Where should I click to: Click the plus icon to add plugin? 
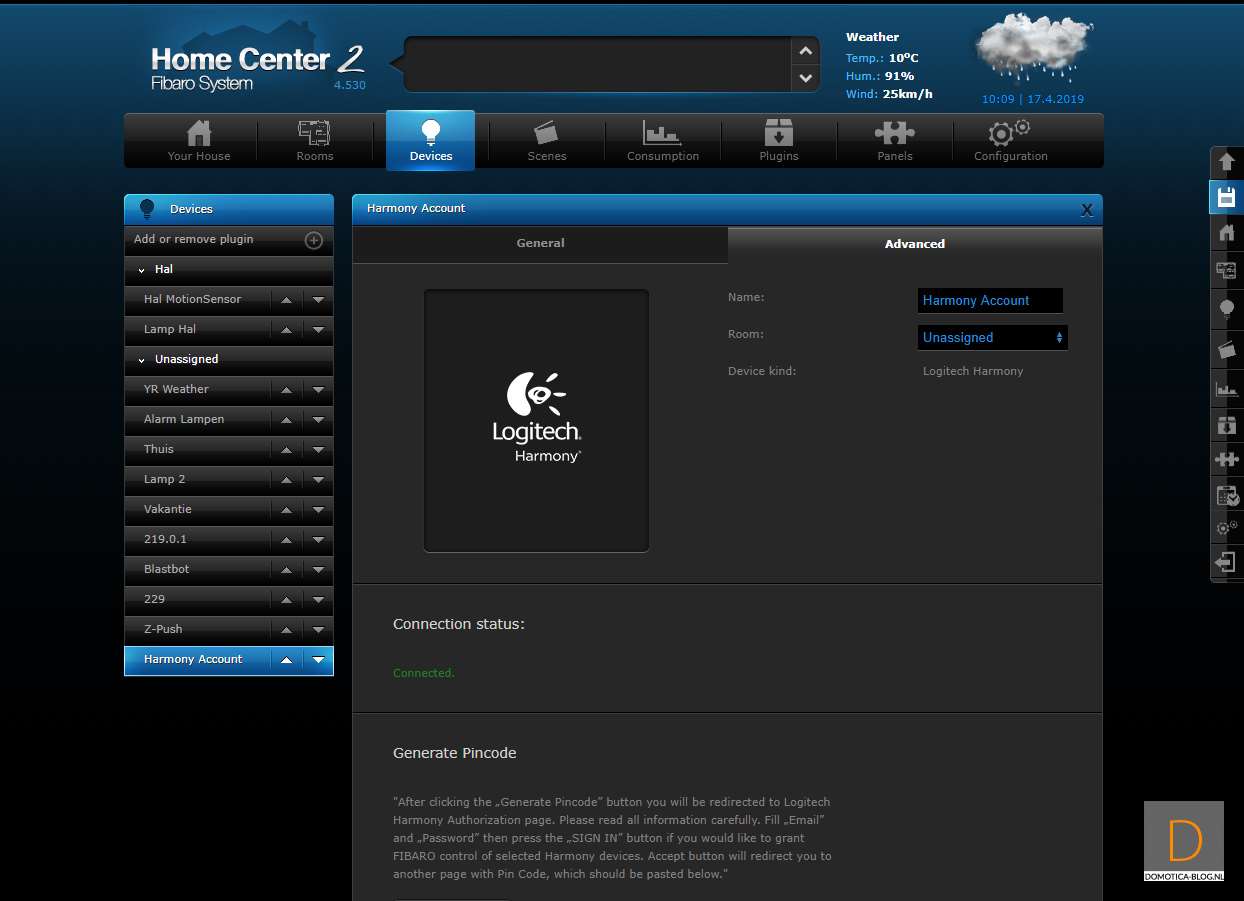(x=313, y=240)
